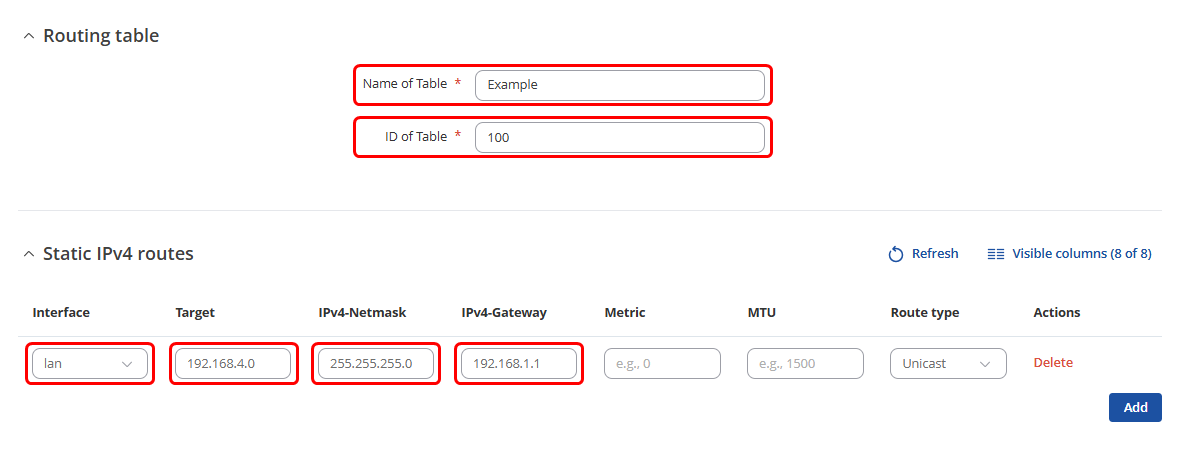Click the Routing table section heading
This screenshot has width=1183, height=455.
pos(101,36)
